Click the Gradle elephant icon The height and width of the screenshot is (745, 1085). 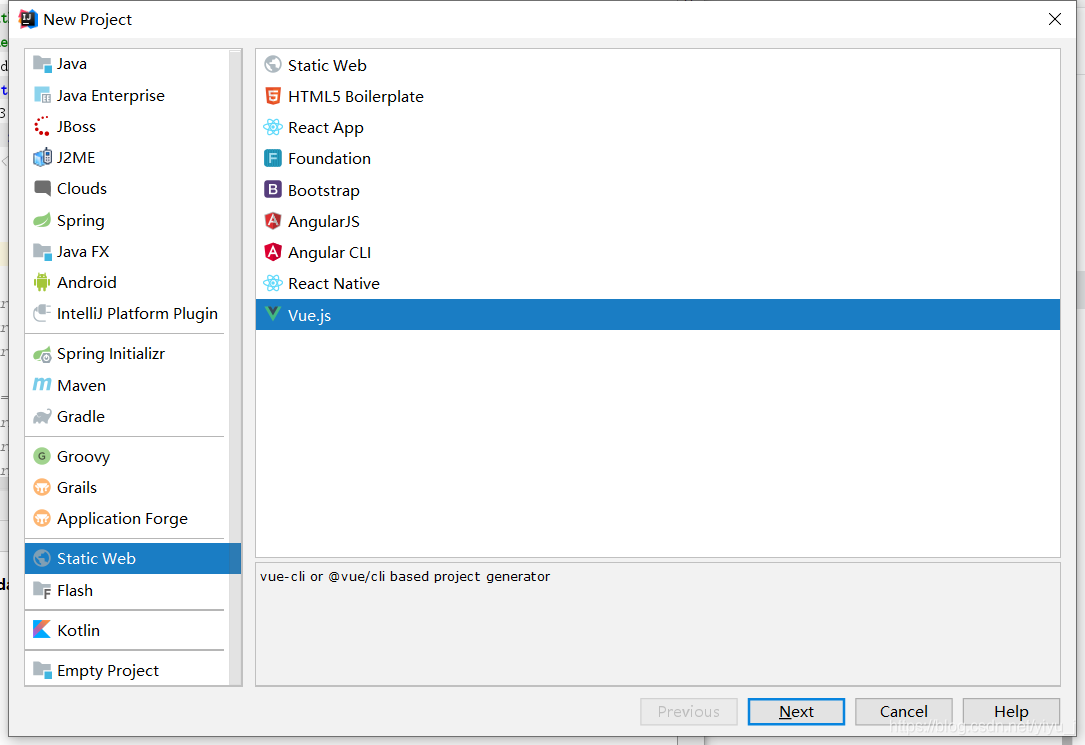tap(42, 416)
